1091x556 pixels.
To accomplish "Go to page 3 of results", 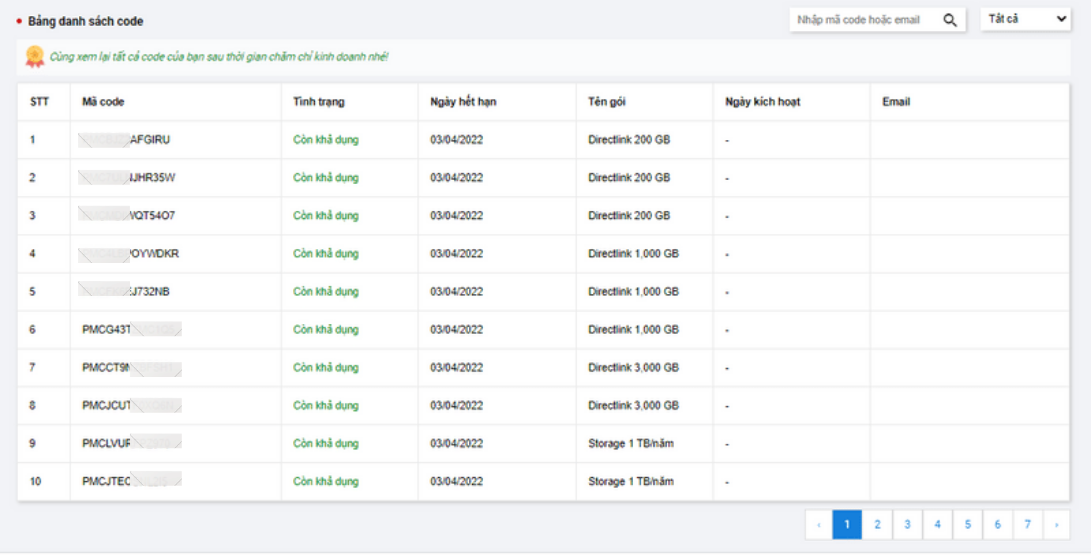I will point(907,524).
